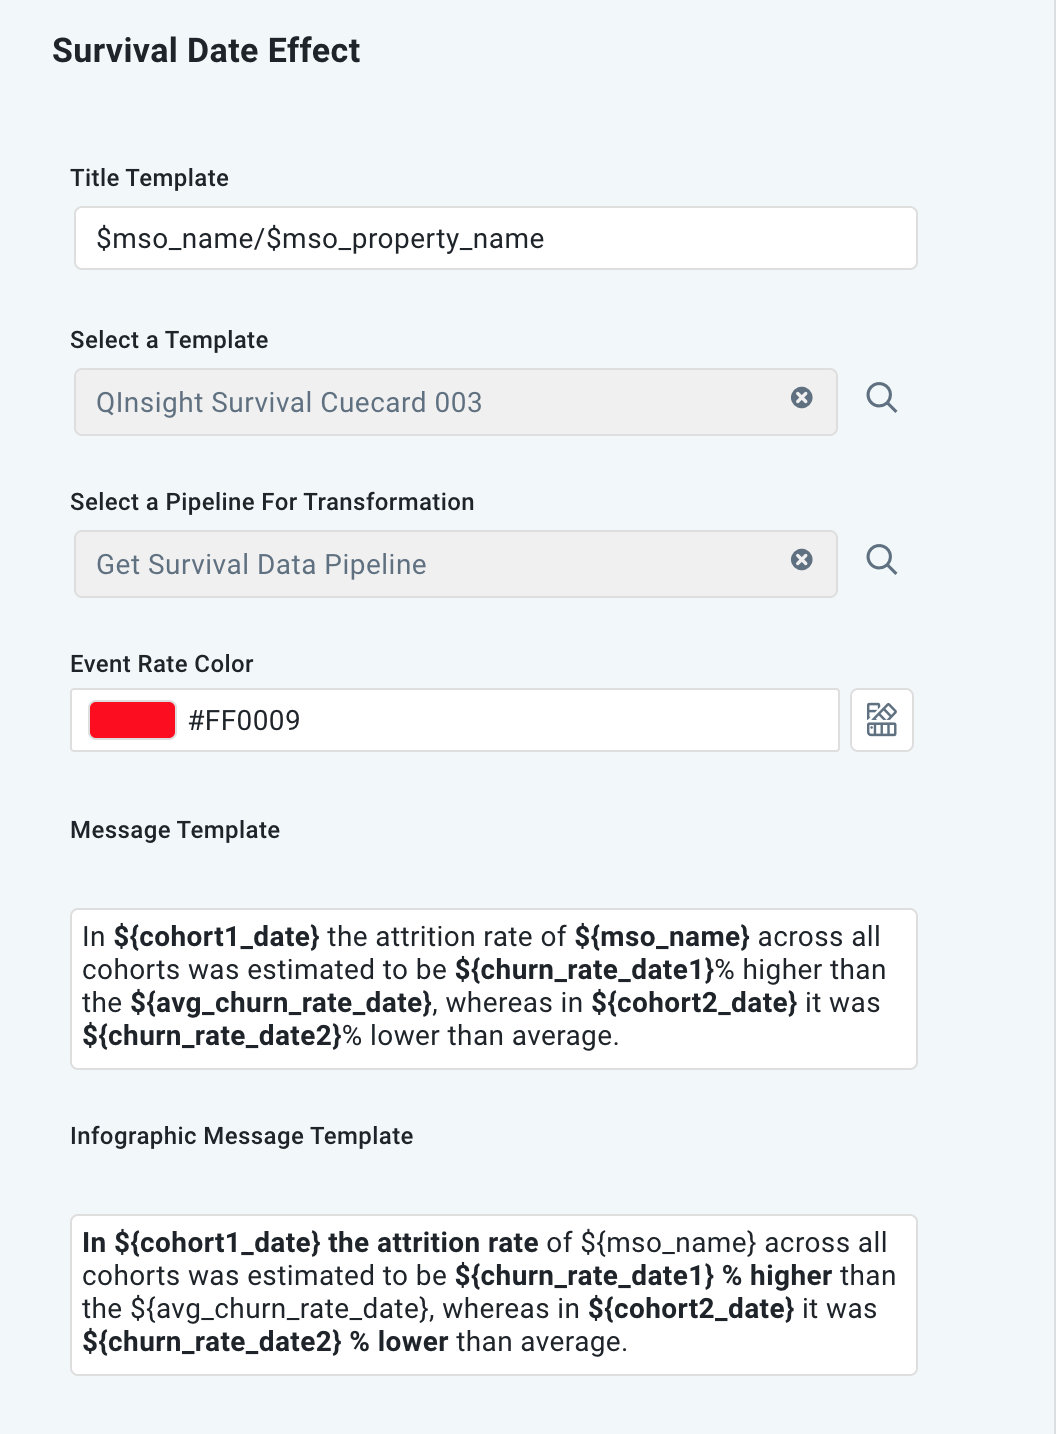
Task: Click the magnifier to browse available templates
Action: point(882,398)
